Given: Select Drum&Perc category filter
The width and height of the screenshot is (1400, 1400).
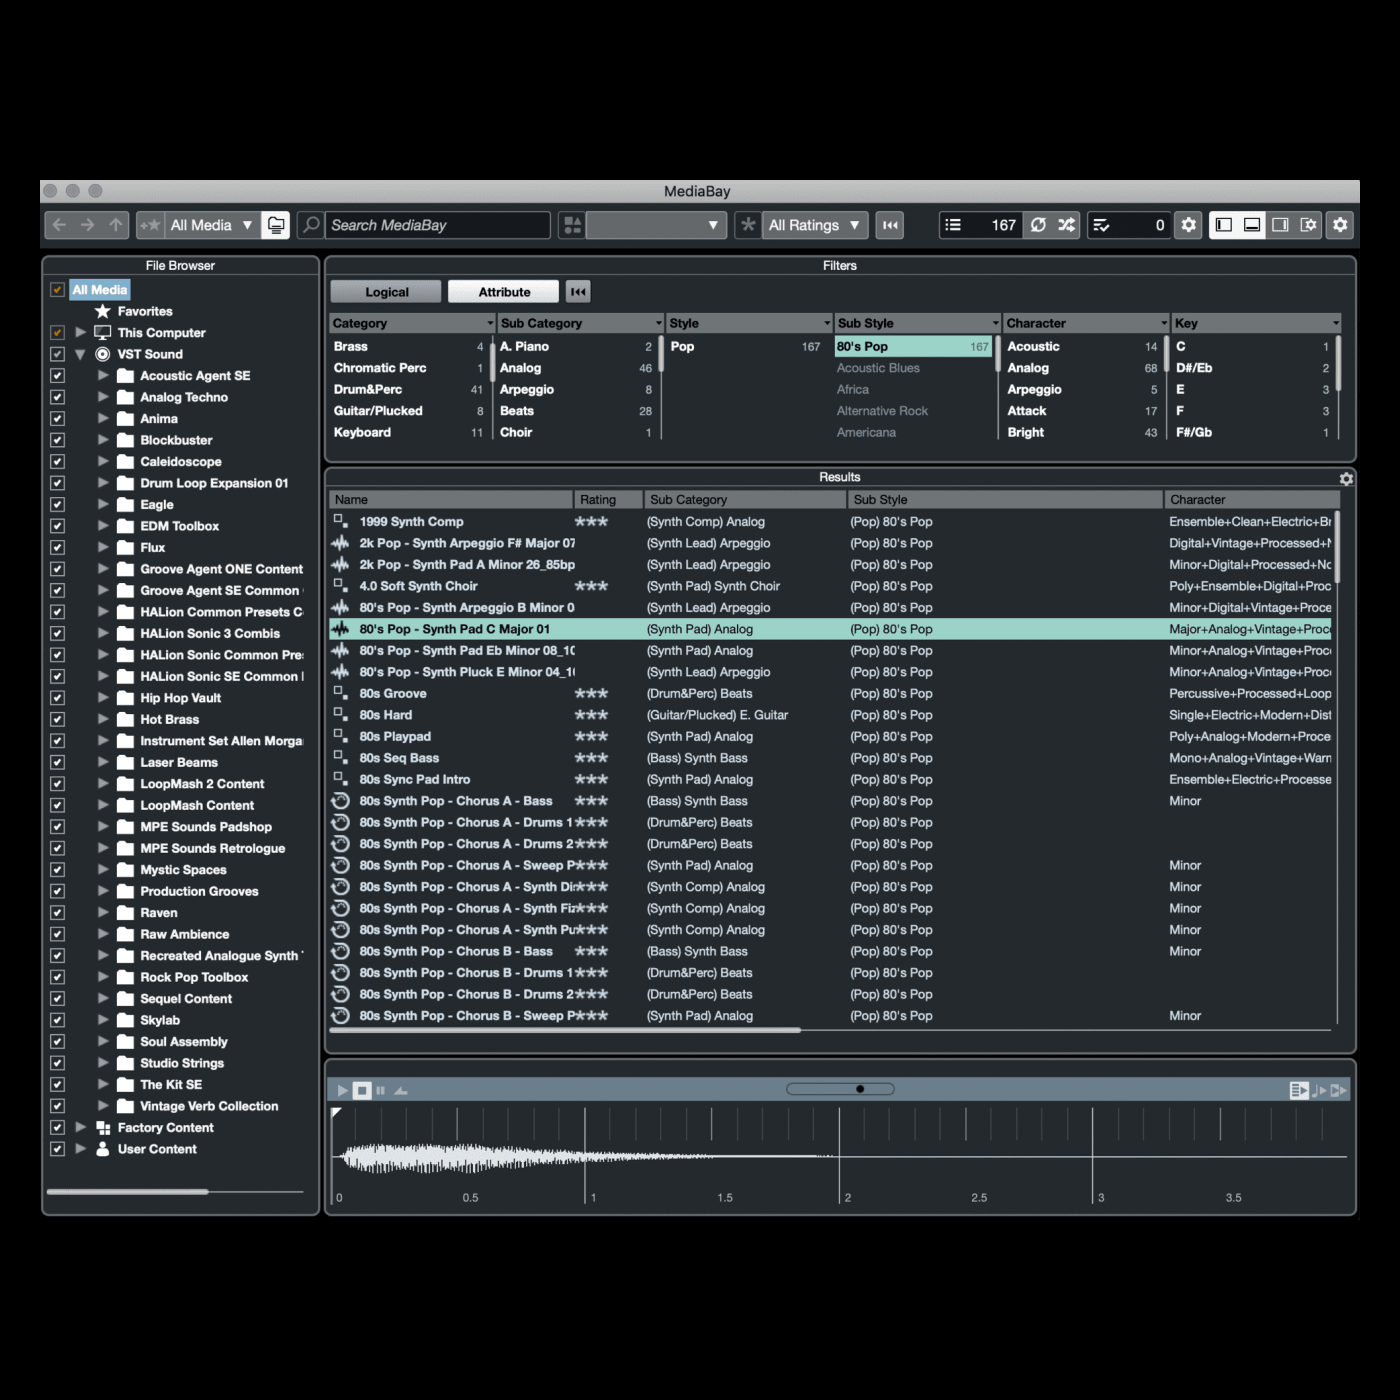Looking at the screenshot, I should 409,390.
